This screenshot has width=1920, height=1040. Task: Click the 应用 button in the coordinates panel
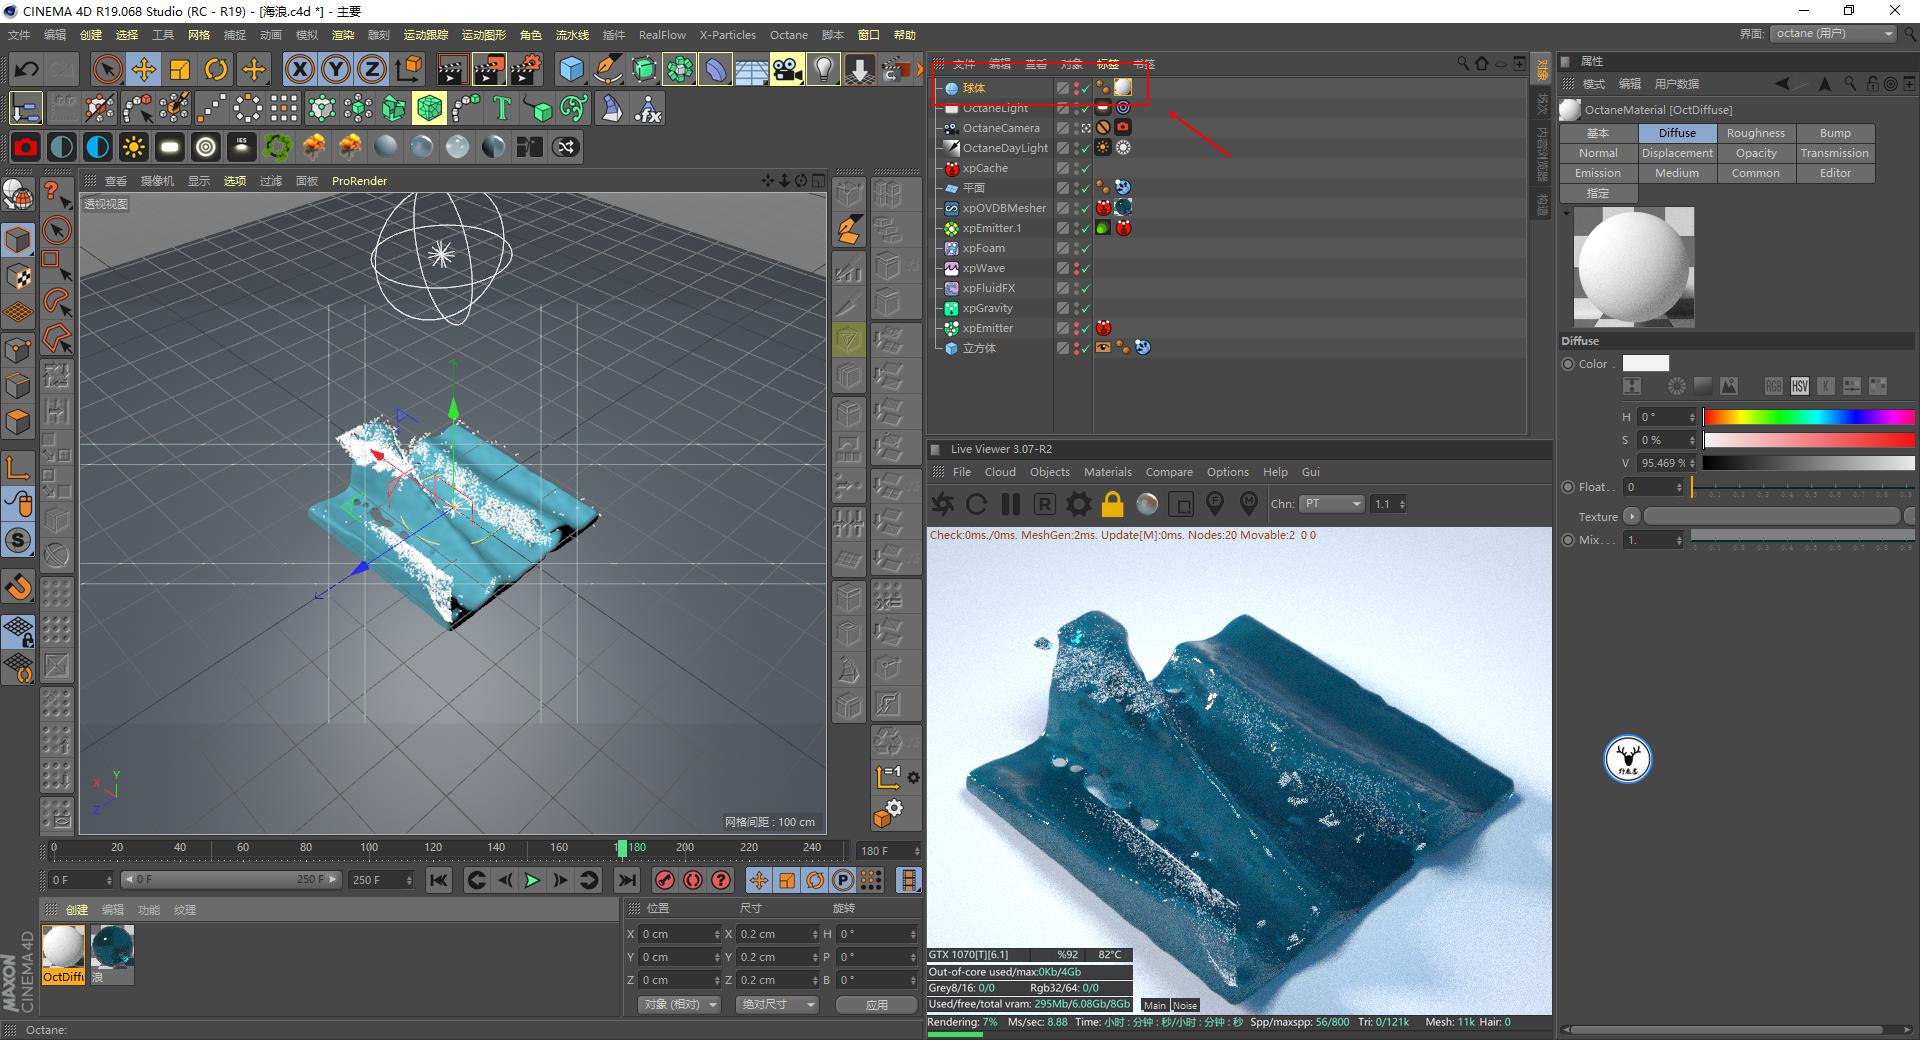click(876, 1005)
